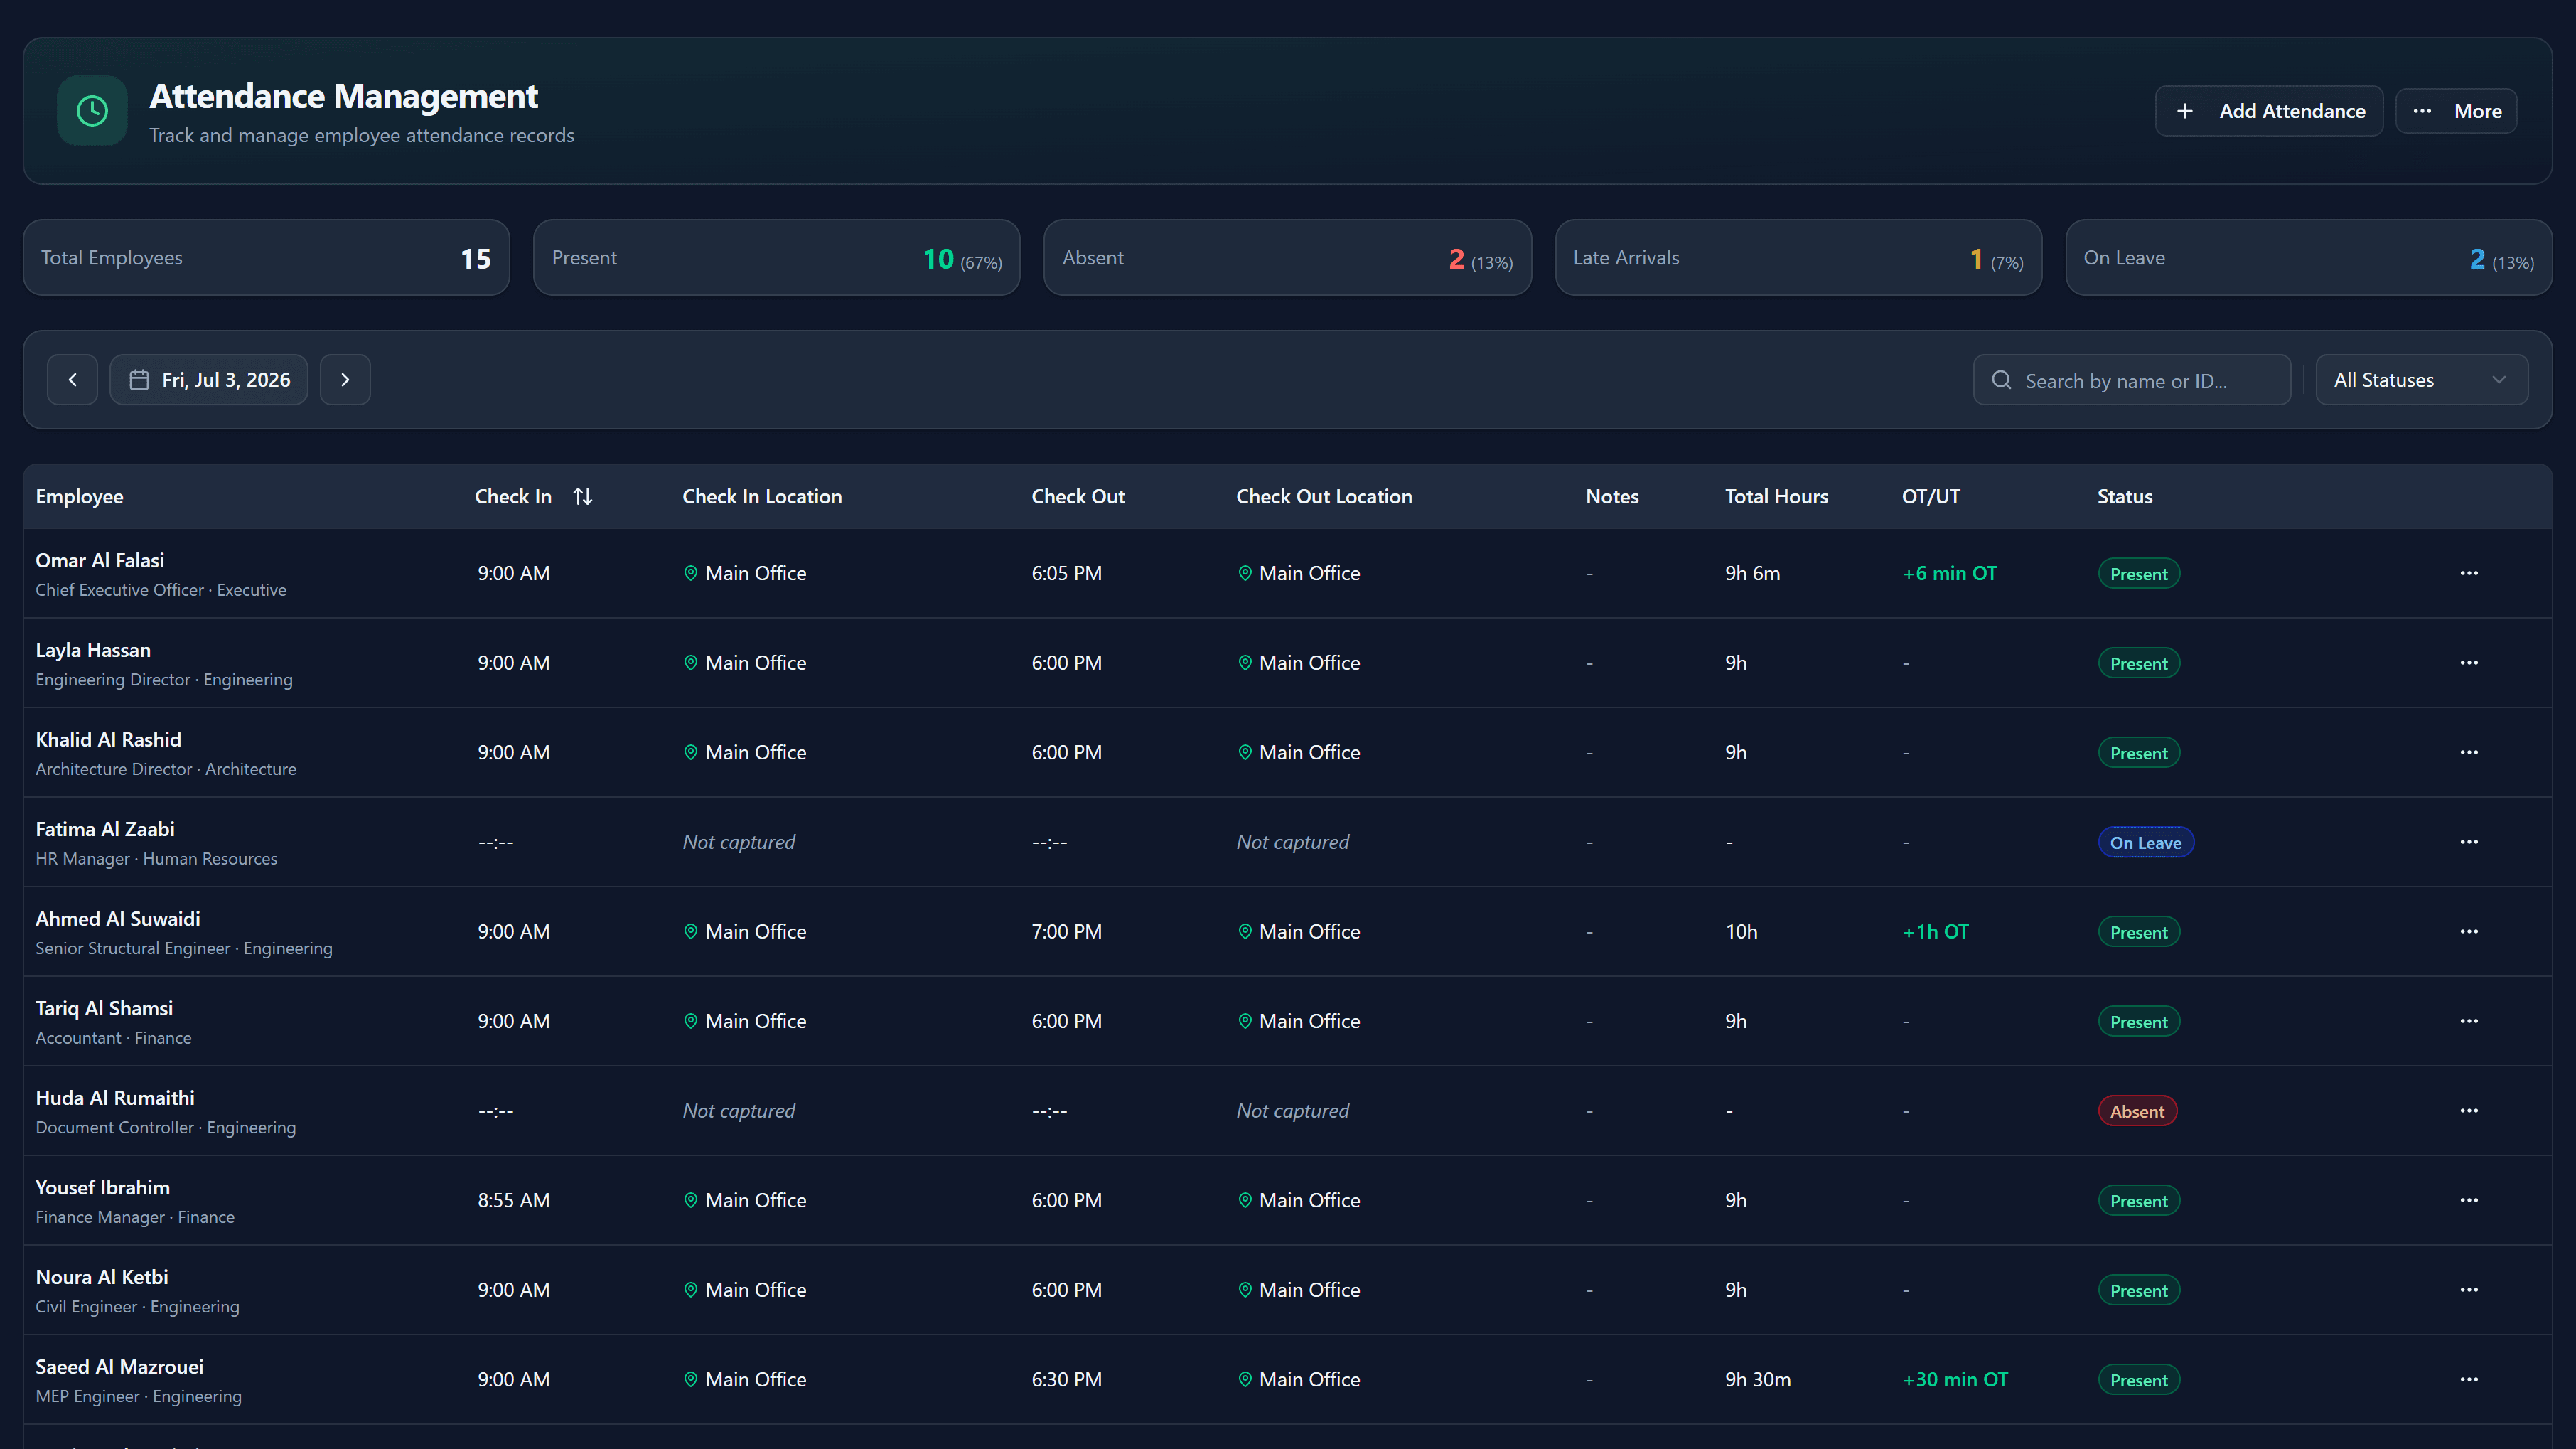Click the 6:30 PM check-out time

point(1067,1379)
